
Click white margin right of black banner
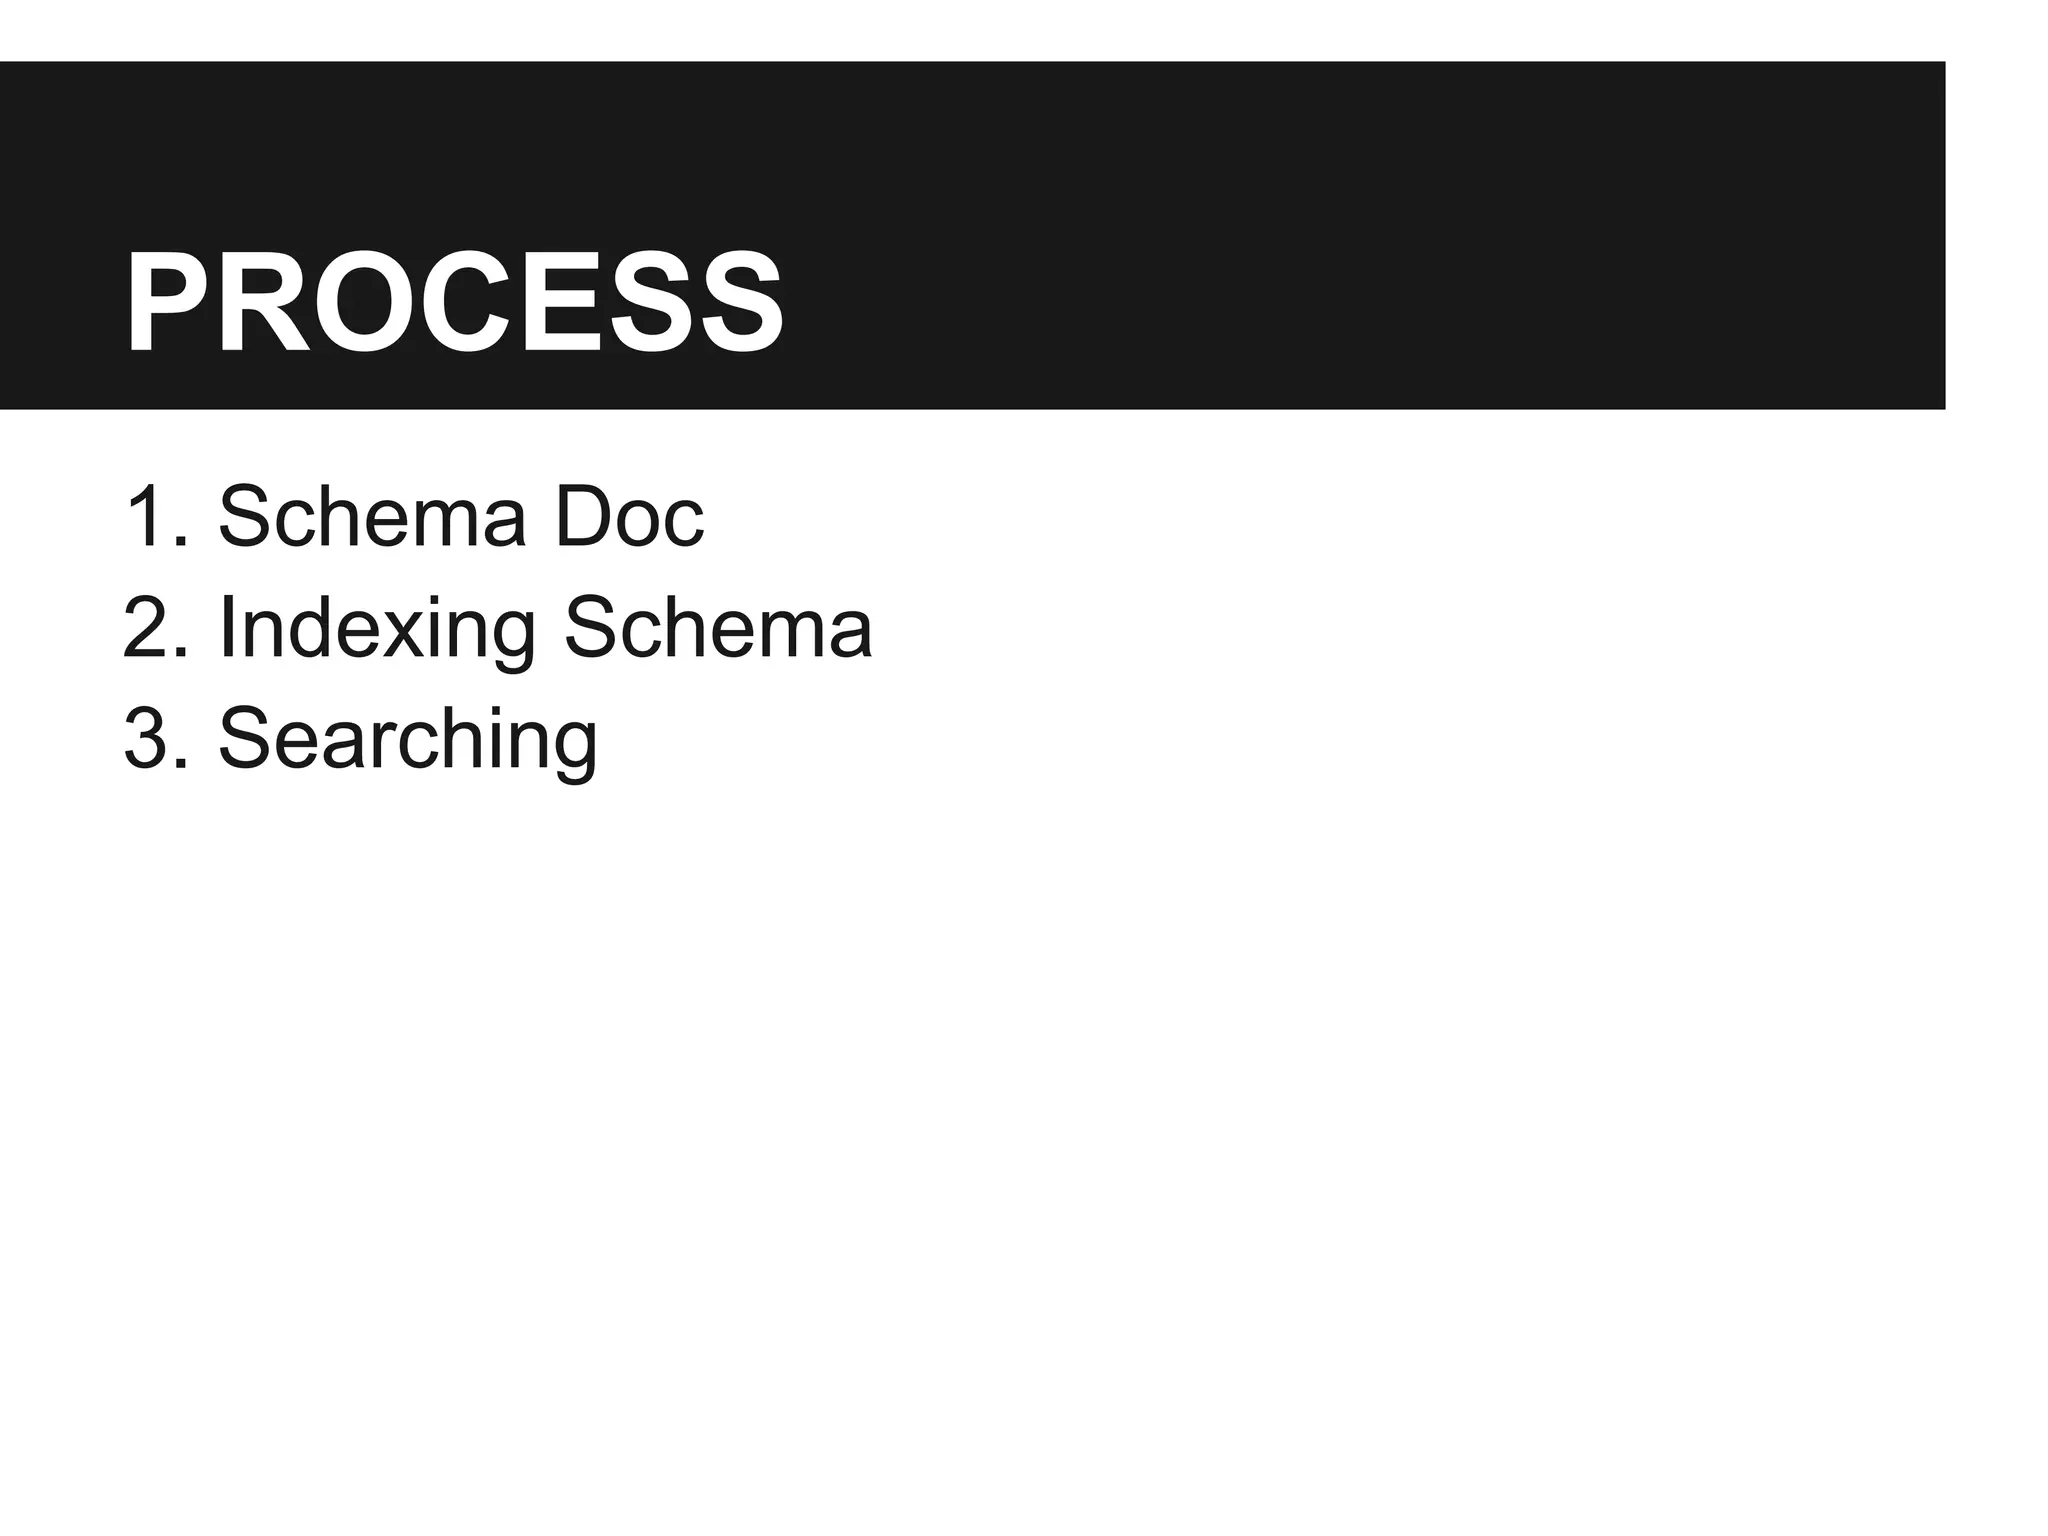coord(1996,240)
